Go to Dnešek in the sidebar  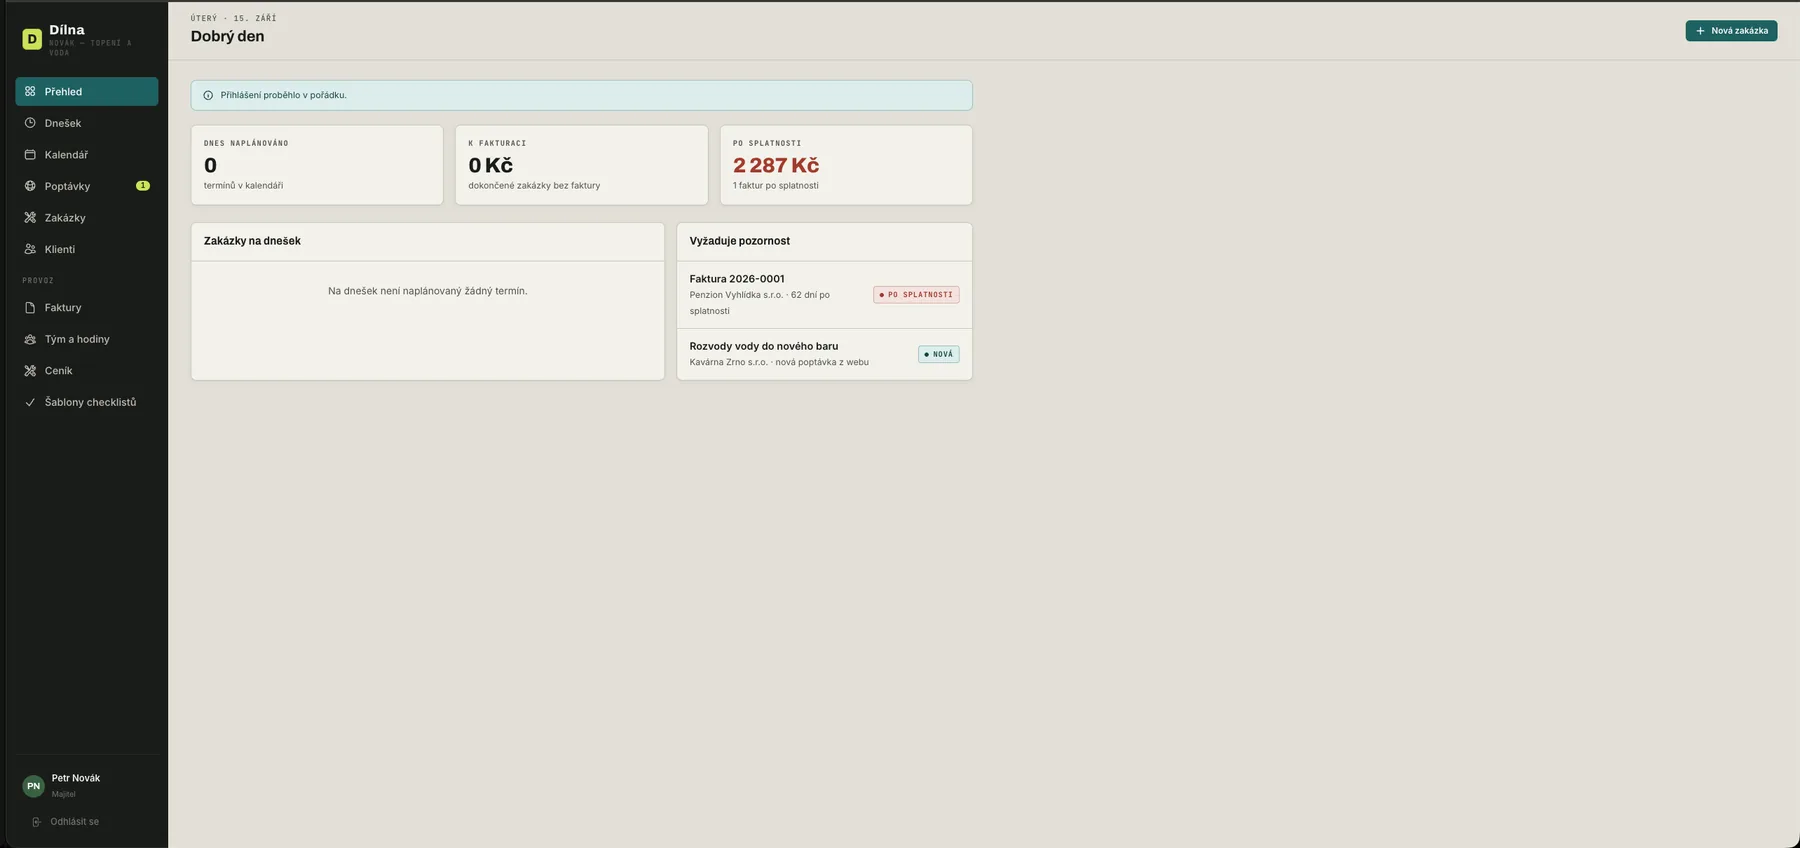[x=87, y=123]
